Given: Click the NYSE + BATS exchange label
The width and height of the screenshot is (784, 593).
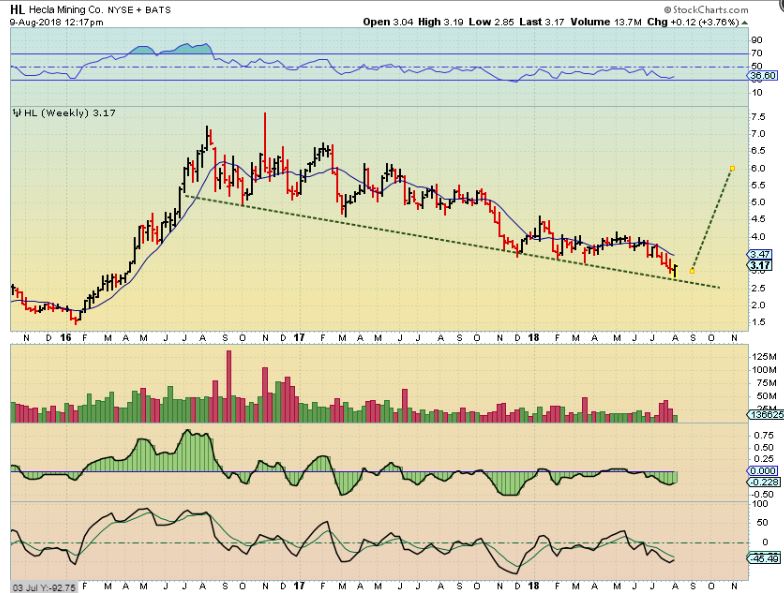Looking at the screenshot, I should click(139, 10).
